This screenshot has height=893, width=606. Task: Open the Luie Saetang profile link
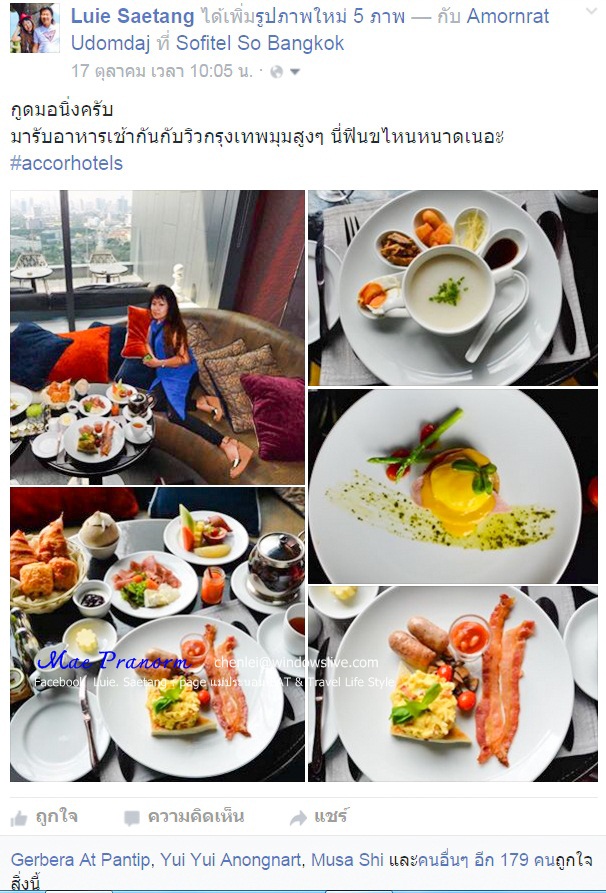pos(133,16)
